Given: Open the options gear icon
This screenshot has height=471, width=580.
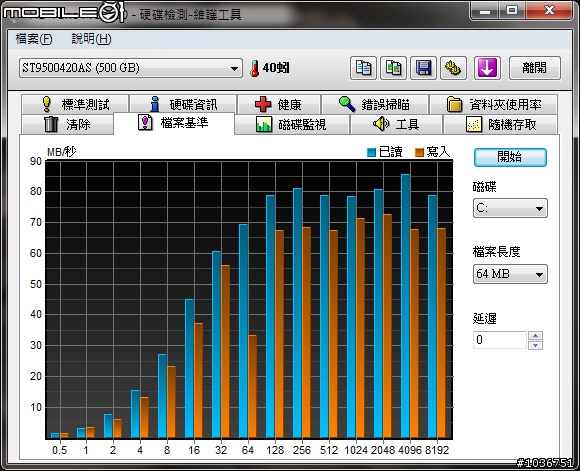Looking at the screenshot, I should point(453,68).
